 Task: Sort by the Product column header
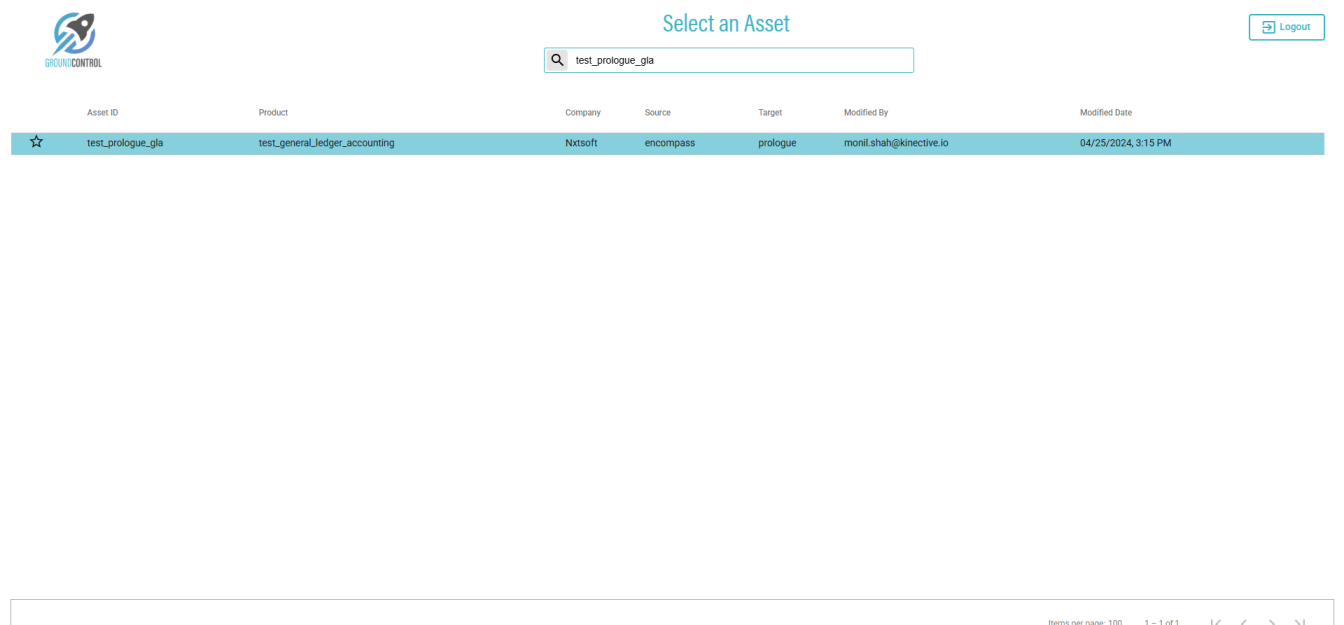pos(273,113)
